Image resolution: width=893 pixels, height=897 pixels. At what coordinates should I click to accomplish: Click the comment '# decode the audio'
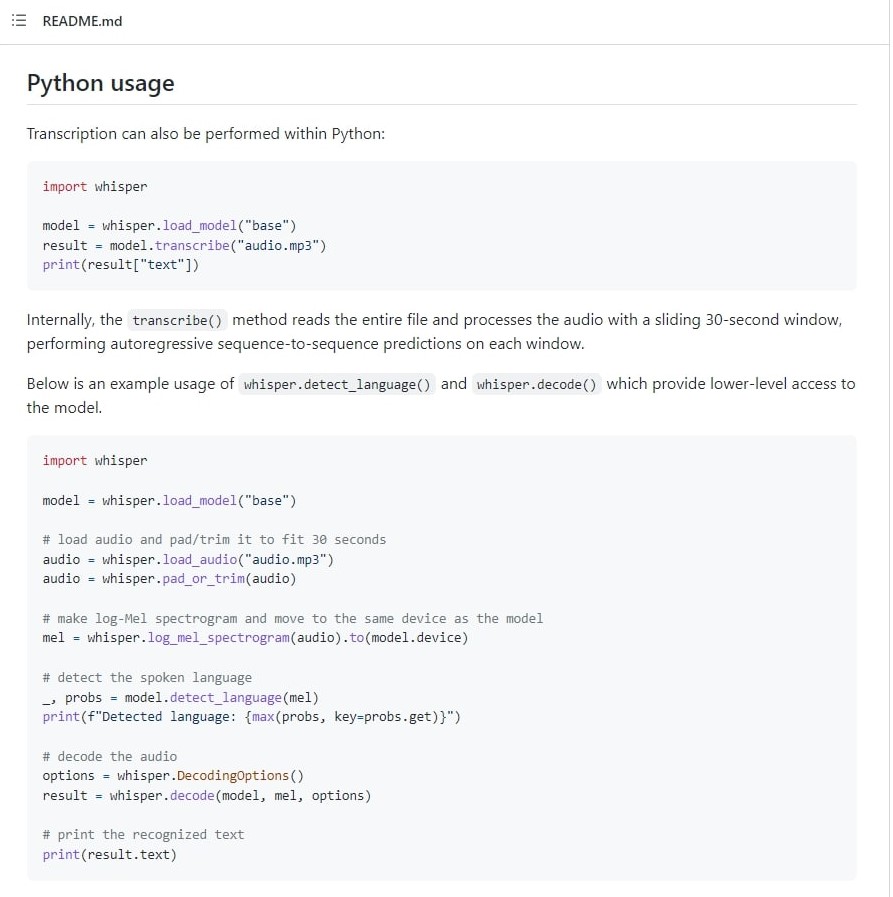pyautogui.click(x=110, y=756)
